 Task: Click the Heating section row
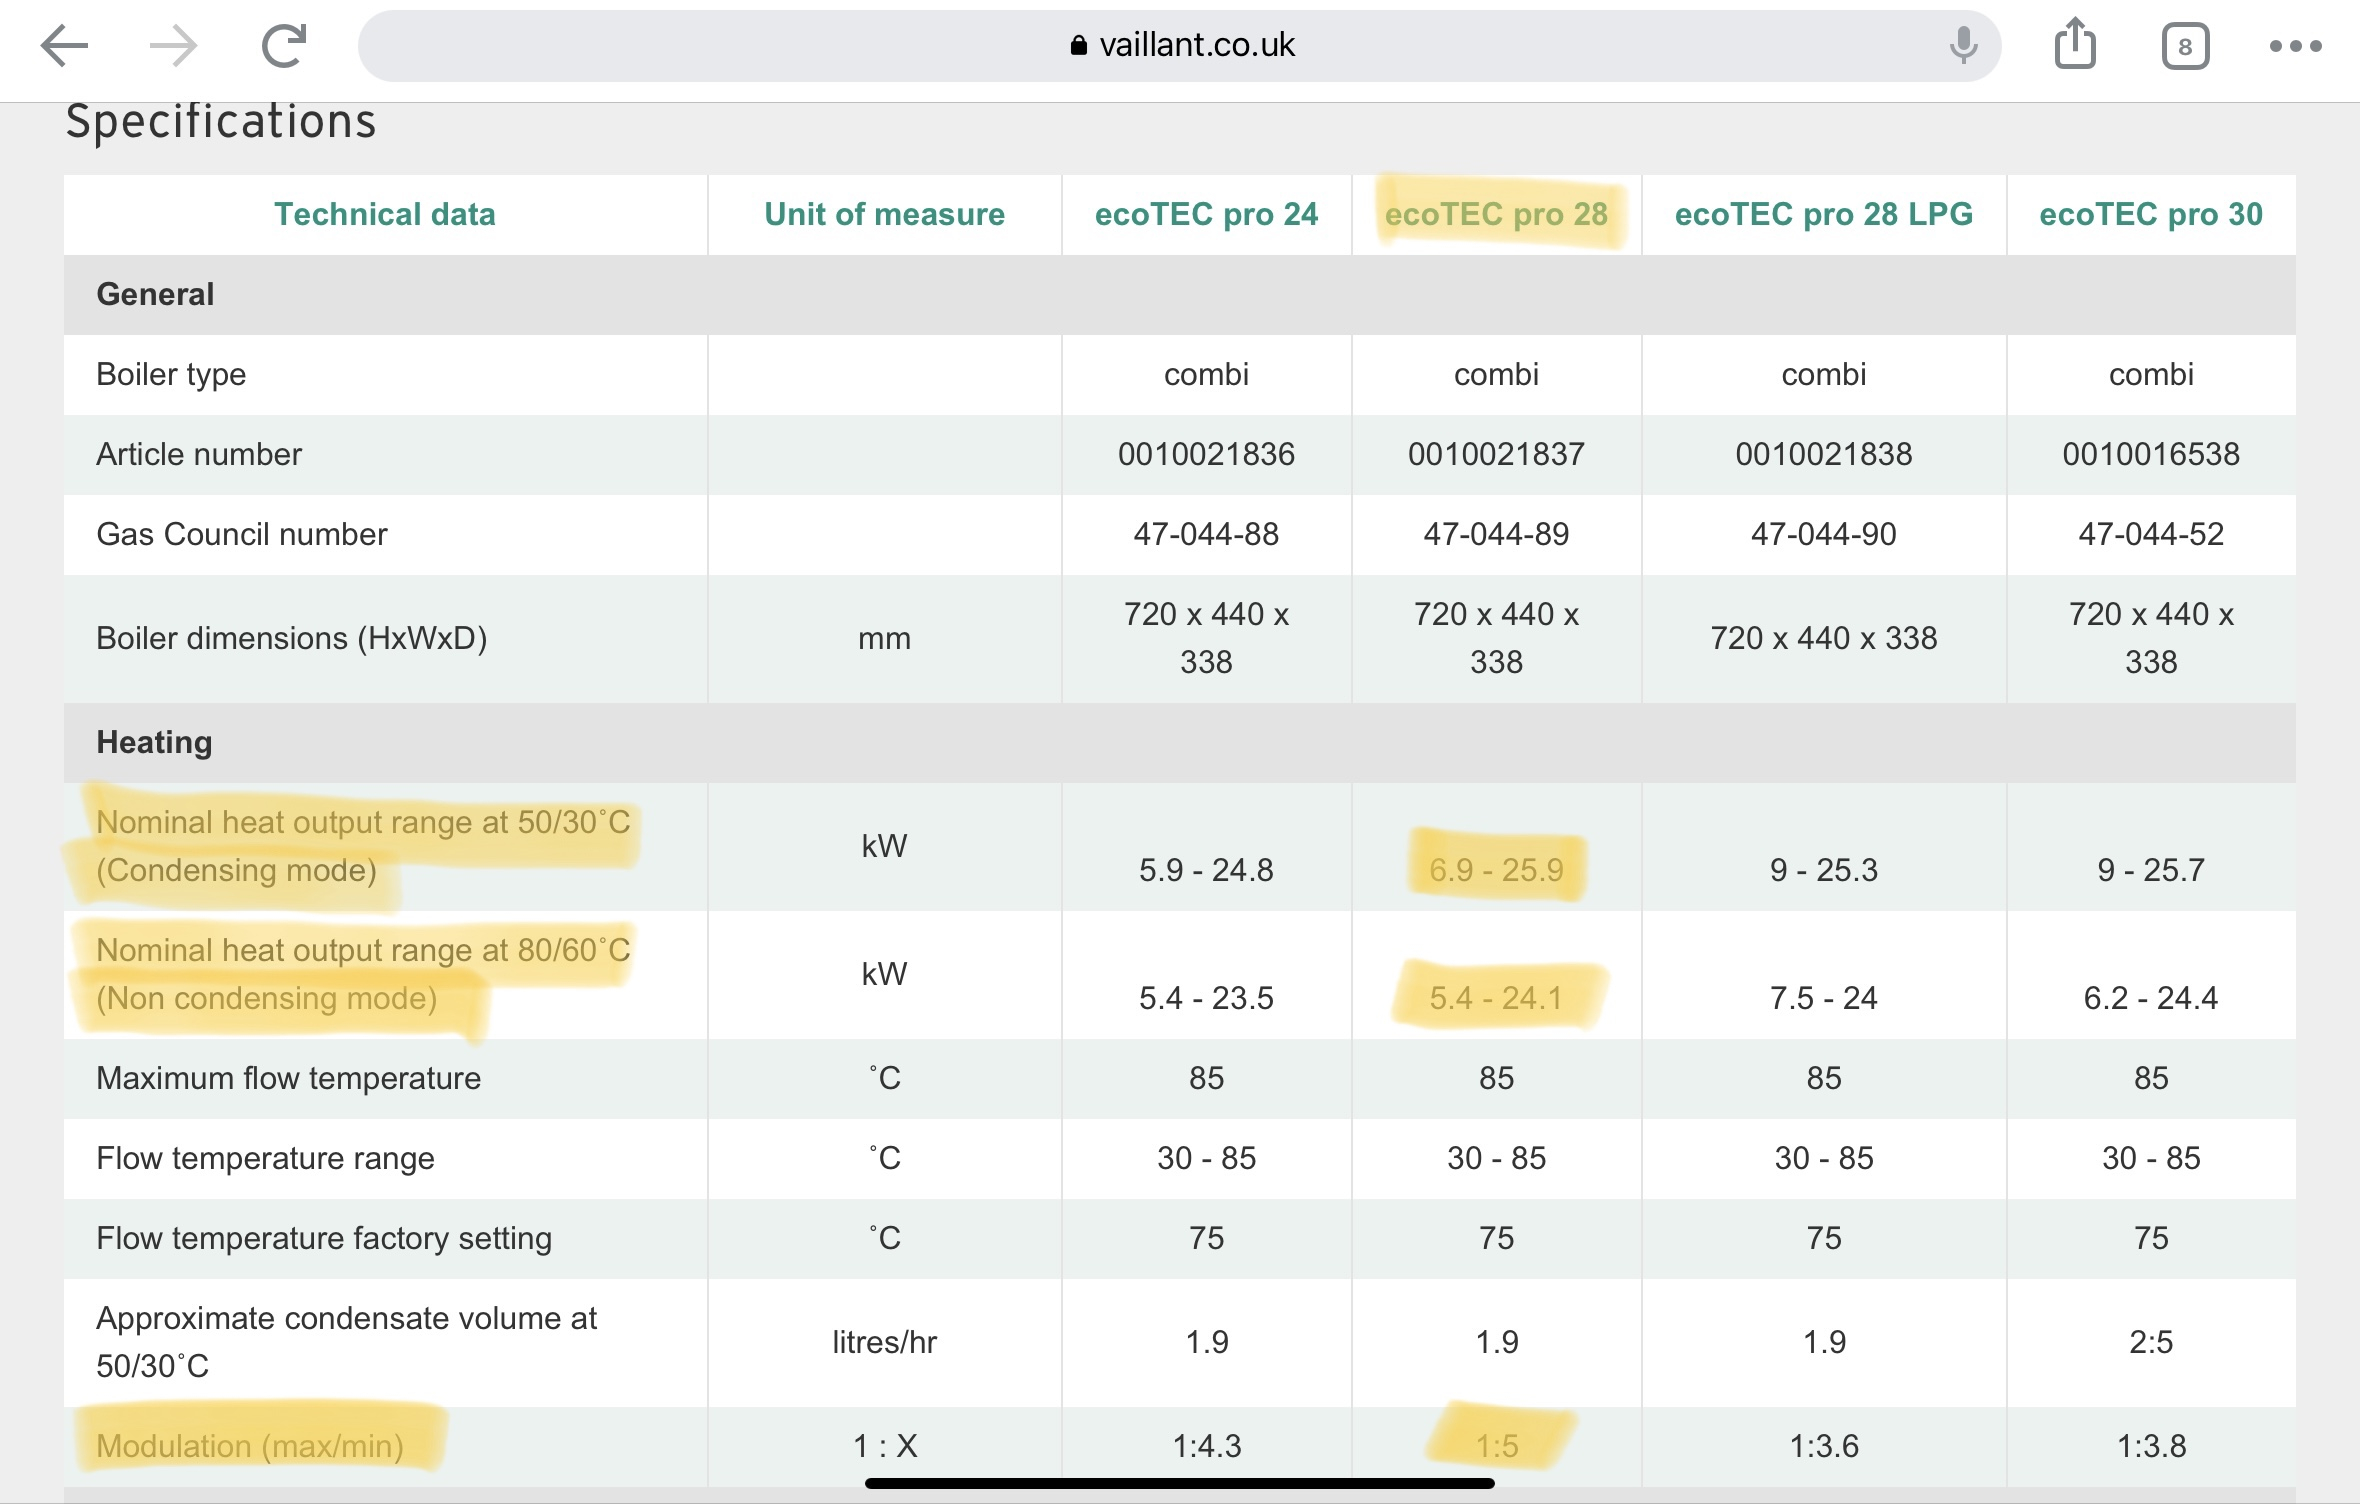tap(1179, 742)
